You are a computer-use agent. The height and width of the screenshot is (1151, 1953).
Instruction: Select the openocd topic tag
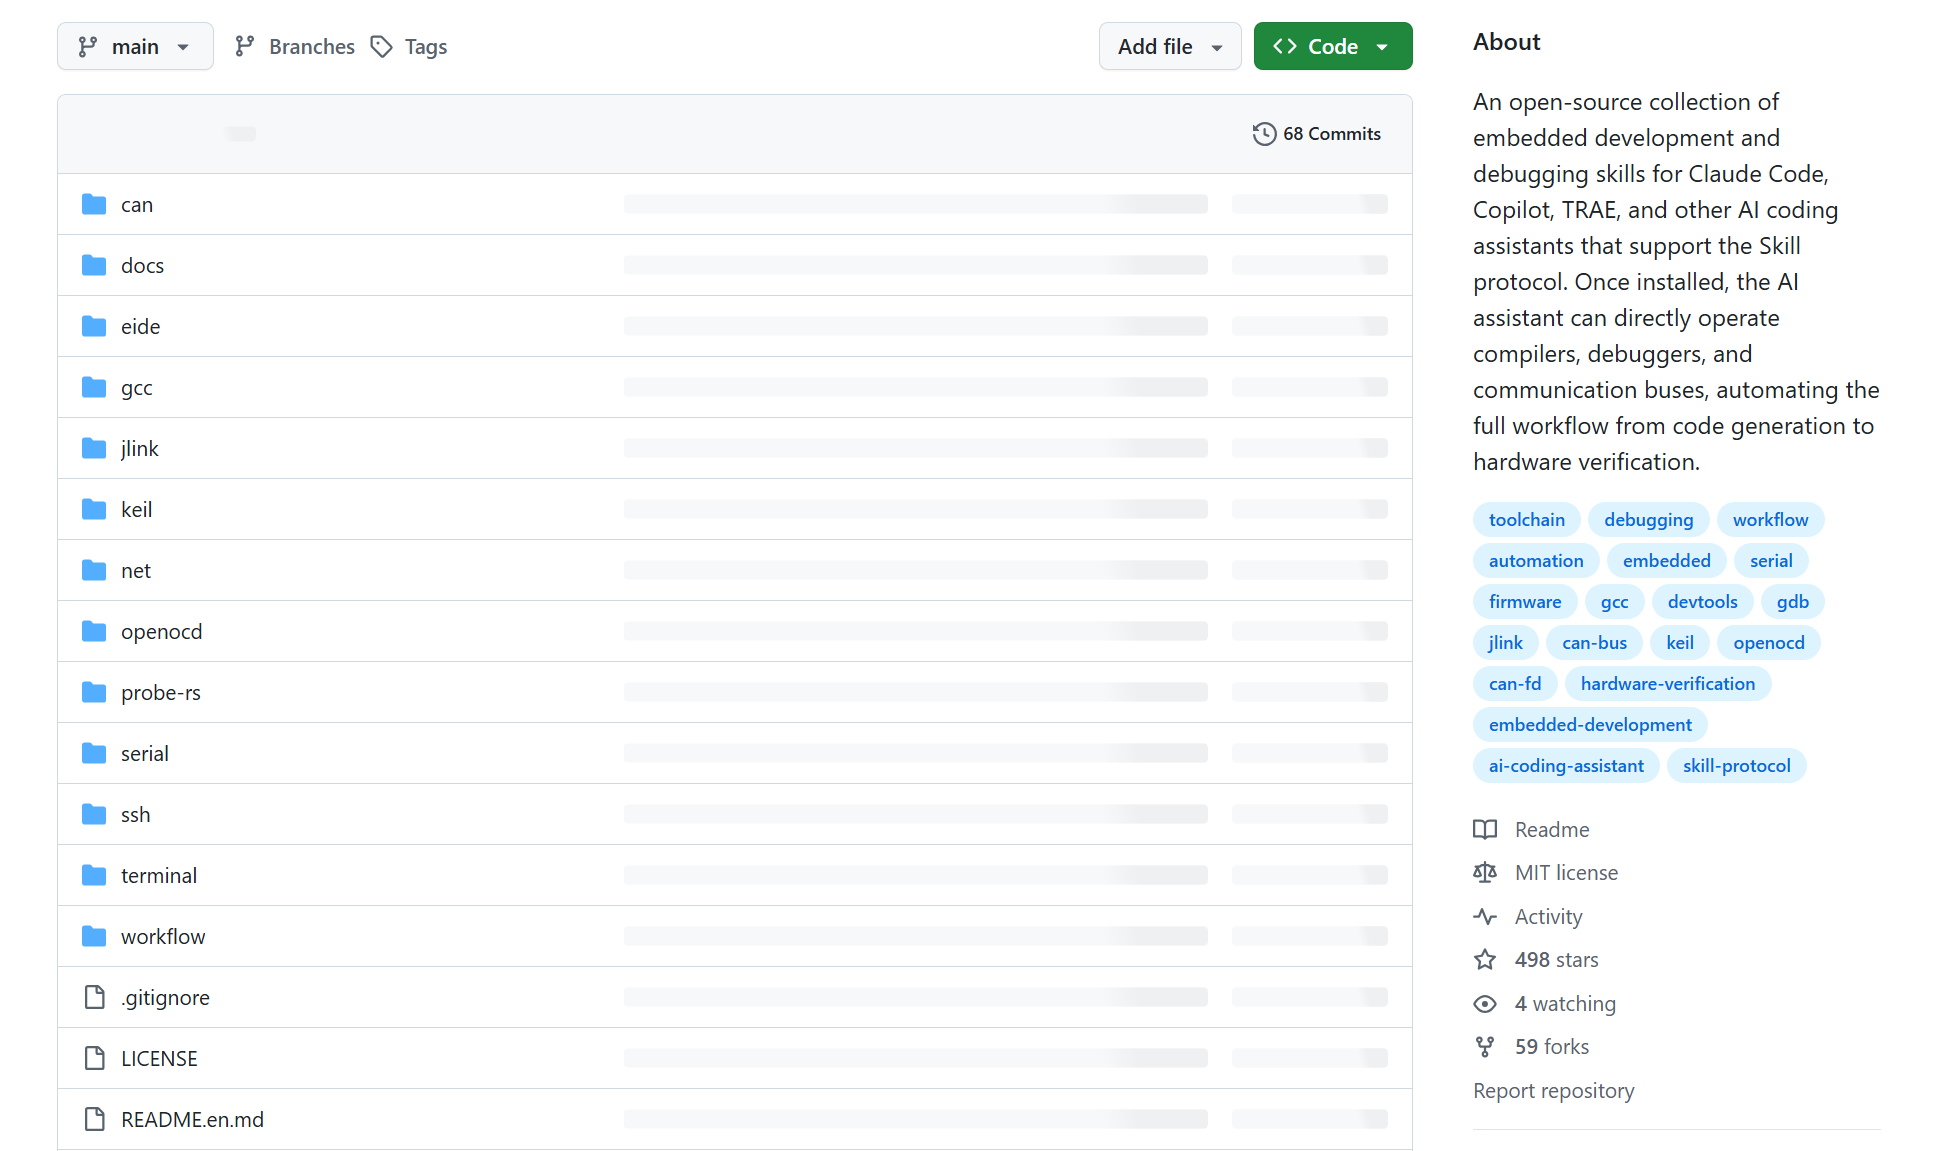point(1768,643)
